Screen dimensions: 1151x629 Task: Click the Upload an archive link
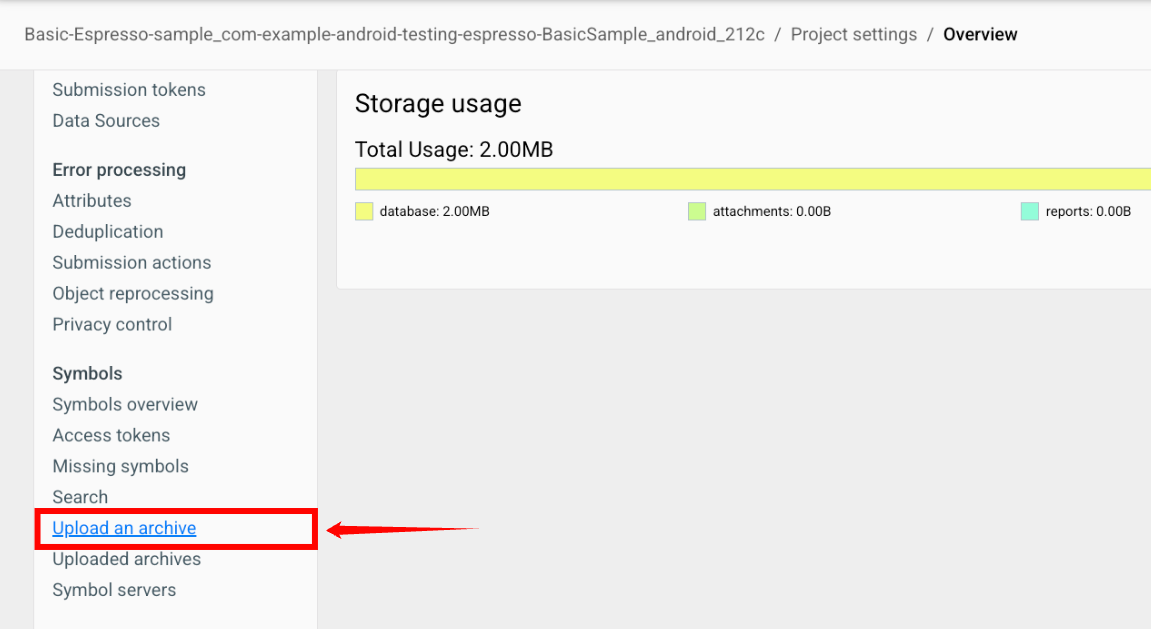click(124, 528)
